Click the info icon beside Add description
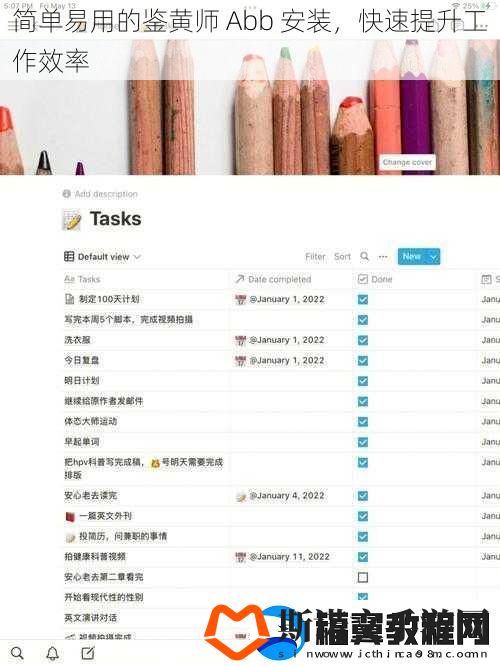 [66, 194]
